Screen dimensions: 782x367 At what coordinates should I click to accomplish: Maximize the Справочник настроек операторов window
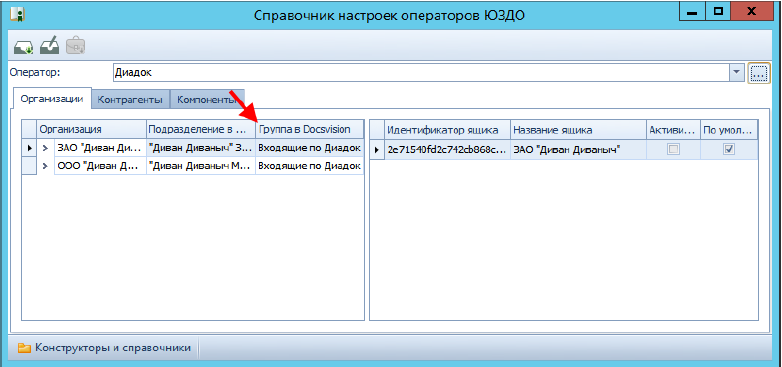pyautogui.click(x=719, y=11)
